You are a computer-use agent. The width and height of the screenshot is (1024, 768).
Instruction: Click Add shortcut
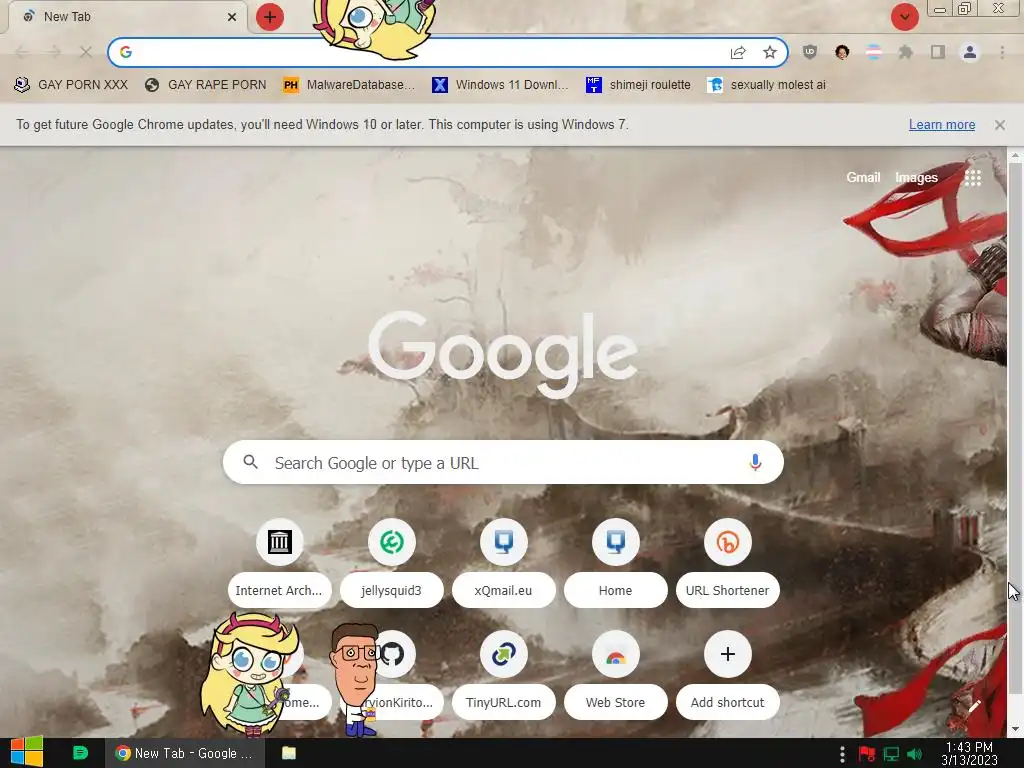pos(728,675)
